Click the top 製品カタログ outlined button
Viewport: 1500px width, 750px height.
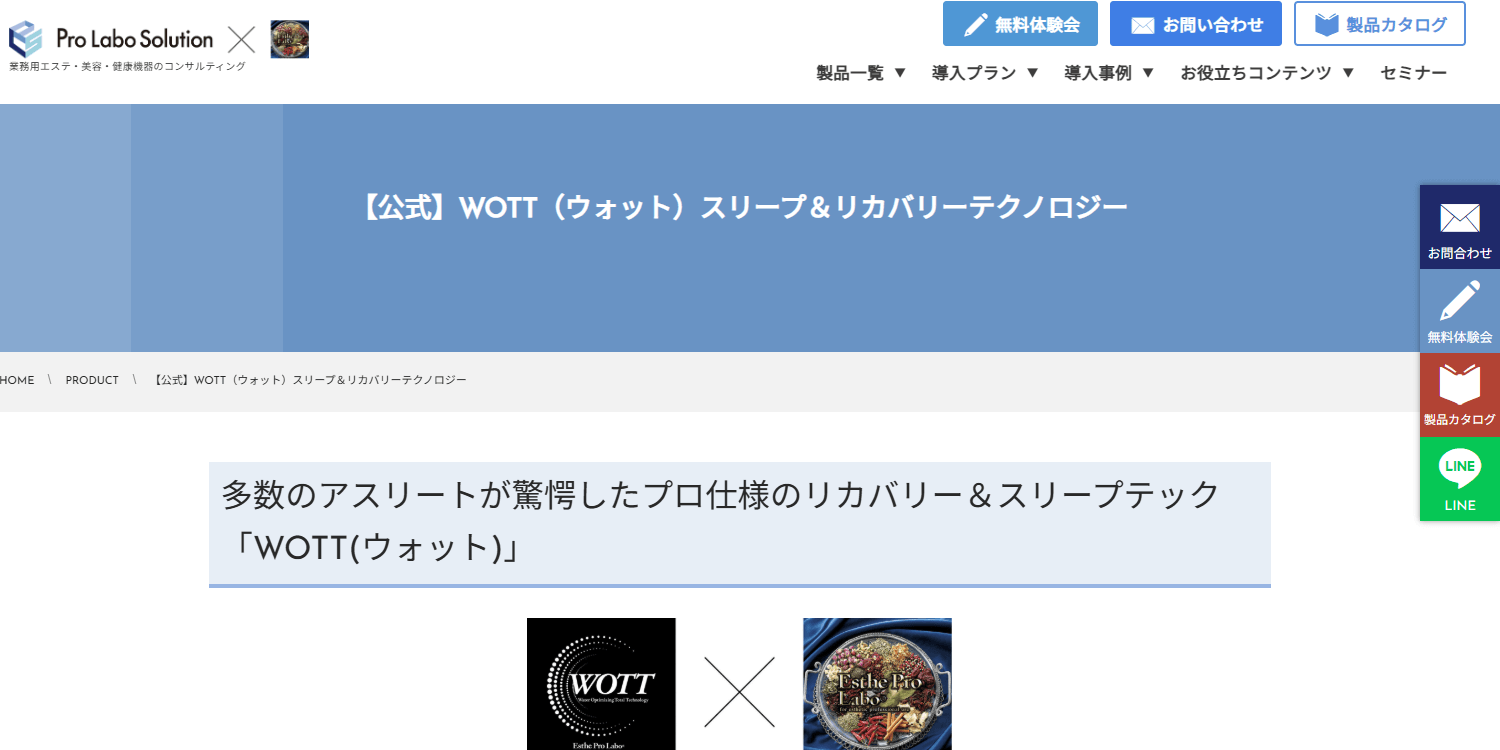coord(1380,24)
